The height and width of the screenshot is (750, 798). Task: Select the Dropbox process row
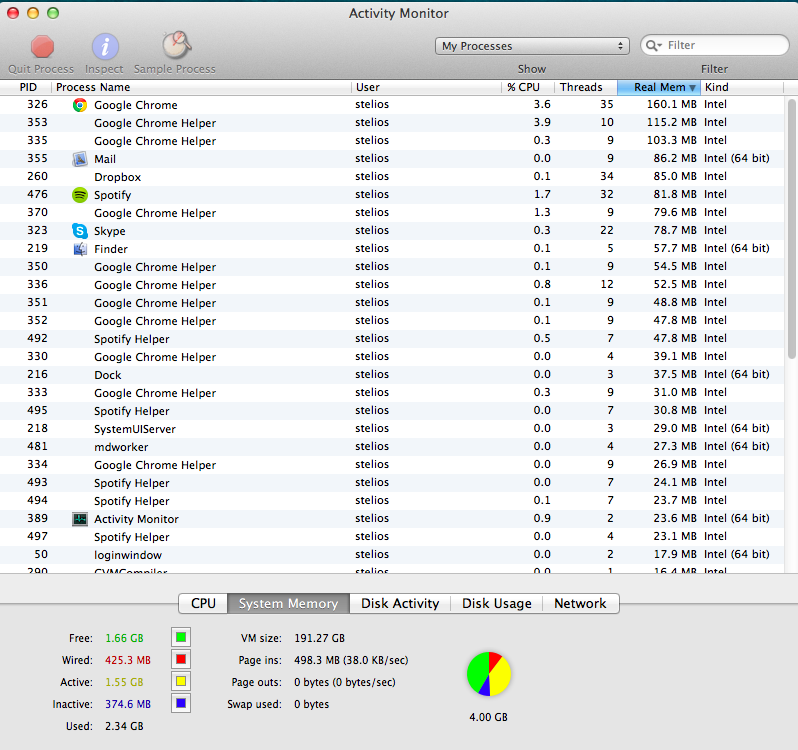pyautogui.click(x=392, y=177)
